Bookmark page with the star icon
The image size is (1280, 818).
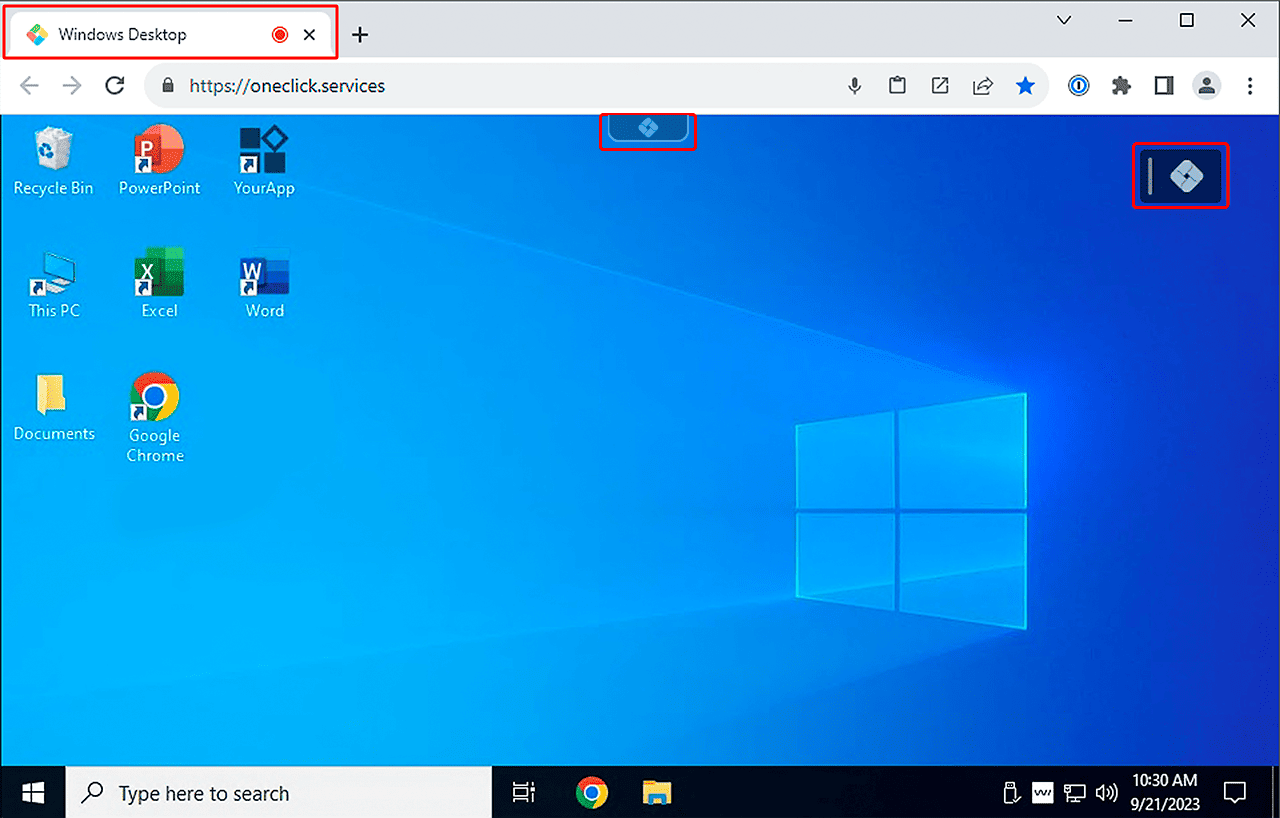[1025, 86]
